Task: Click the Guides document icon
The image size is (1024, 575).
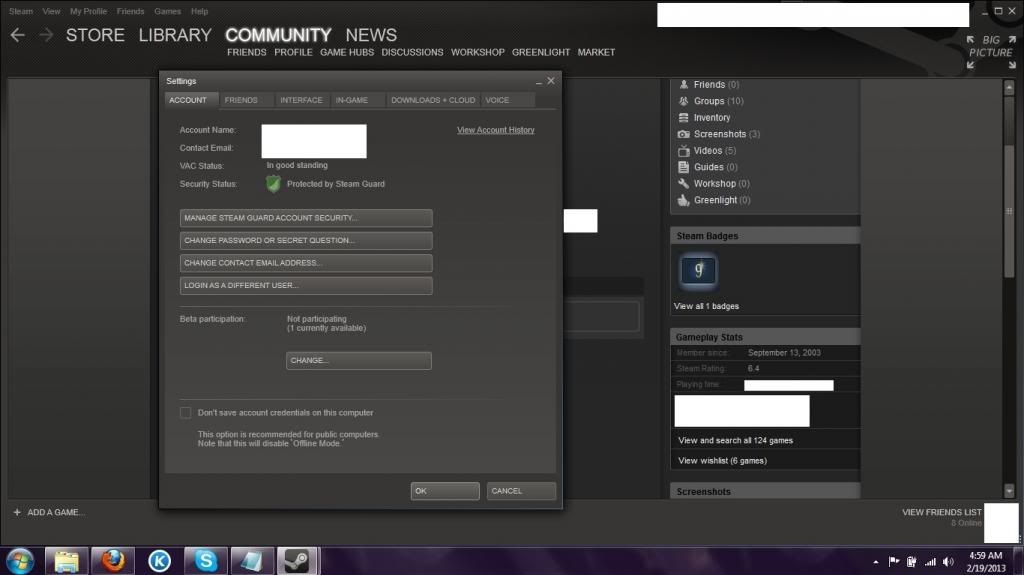Action: (684, 167)
